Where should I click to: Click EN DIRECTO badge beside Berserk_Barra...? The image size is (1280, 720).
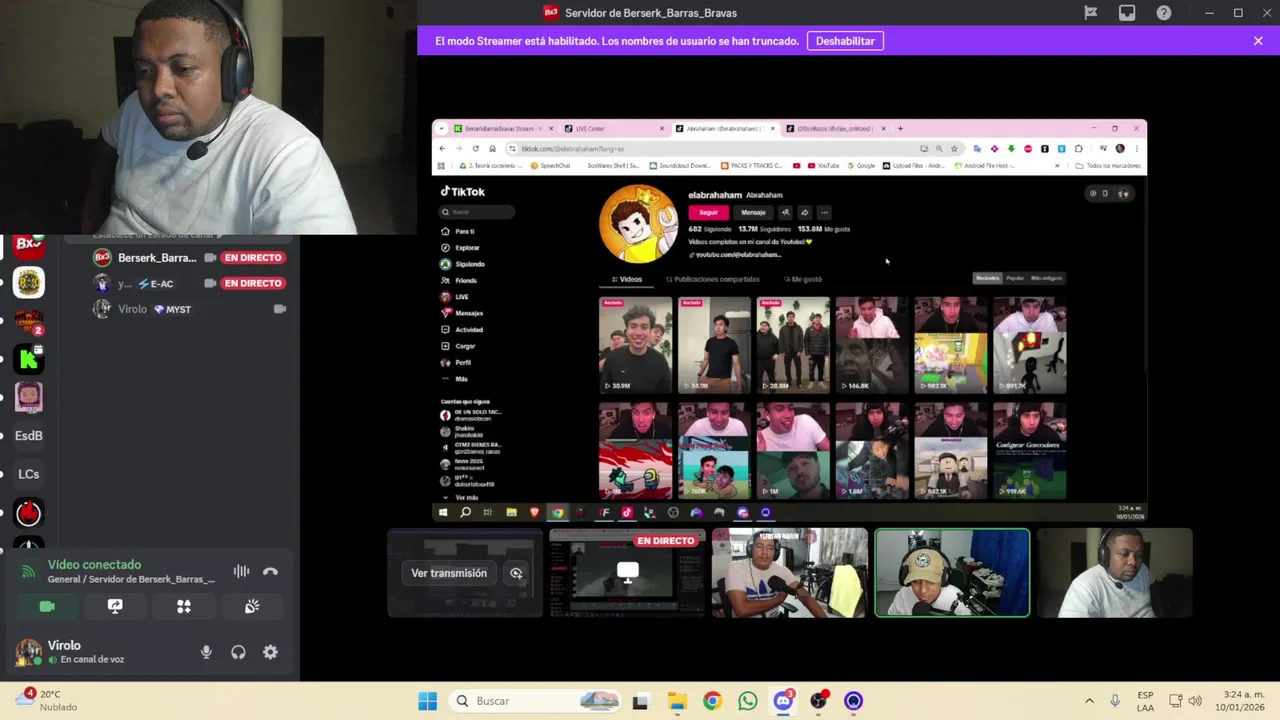pos(253,258)
